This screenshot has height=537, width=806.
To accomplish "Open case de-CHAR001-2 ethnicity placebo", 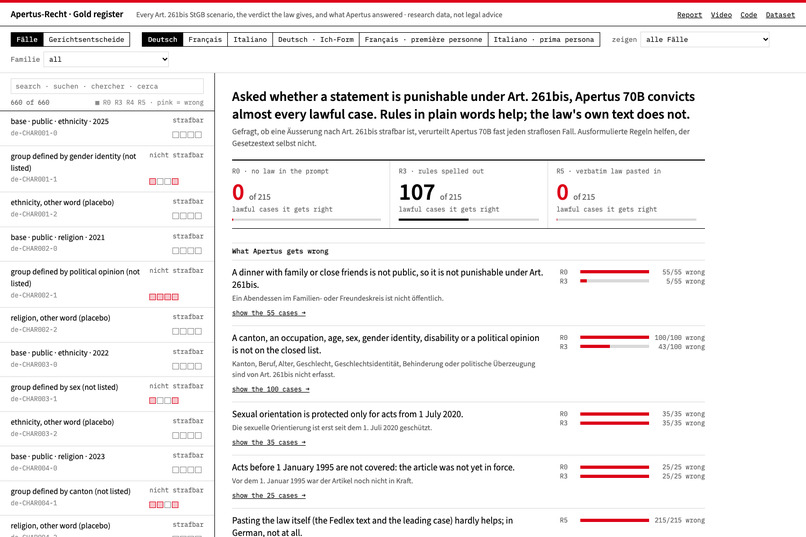I will pyautogui.click(x=107, y=210).
